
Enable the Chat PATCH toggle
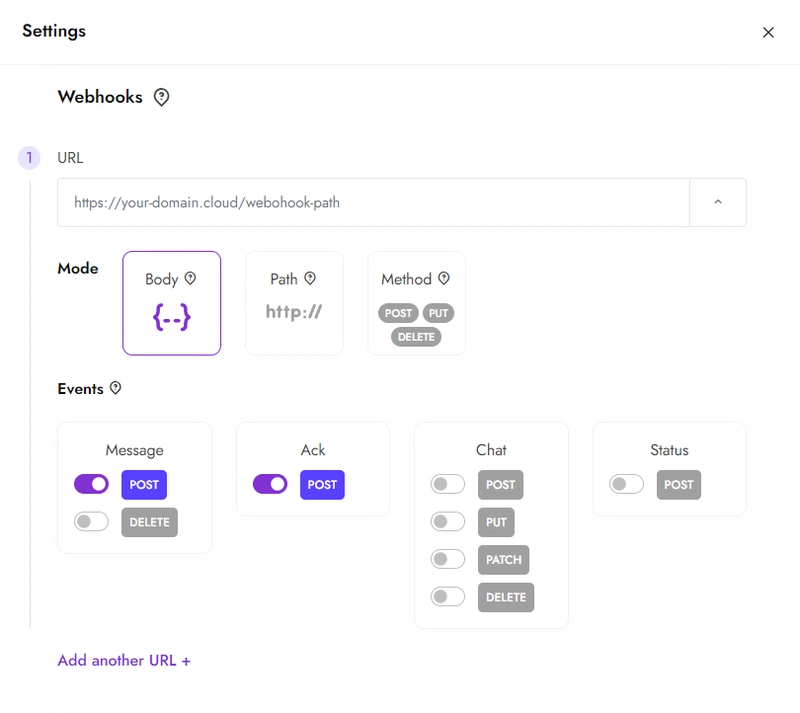pyautogui.click(x=447, y=559)
